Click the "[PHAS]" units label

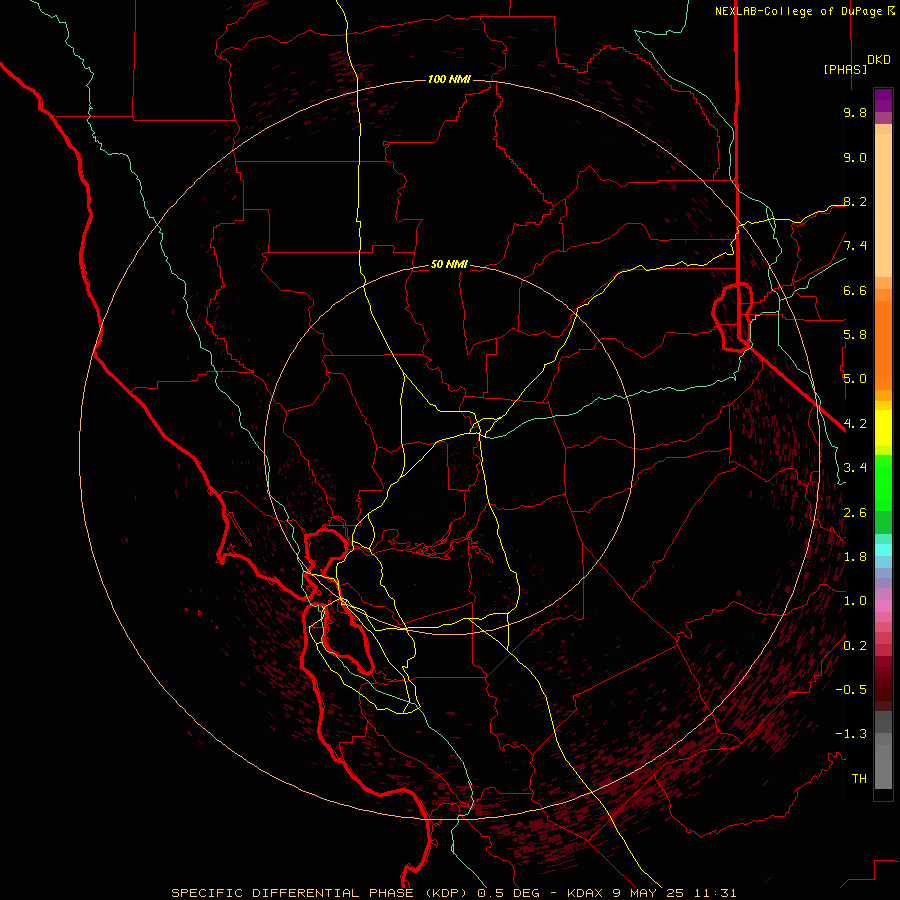(845, 69)
